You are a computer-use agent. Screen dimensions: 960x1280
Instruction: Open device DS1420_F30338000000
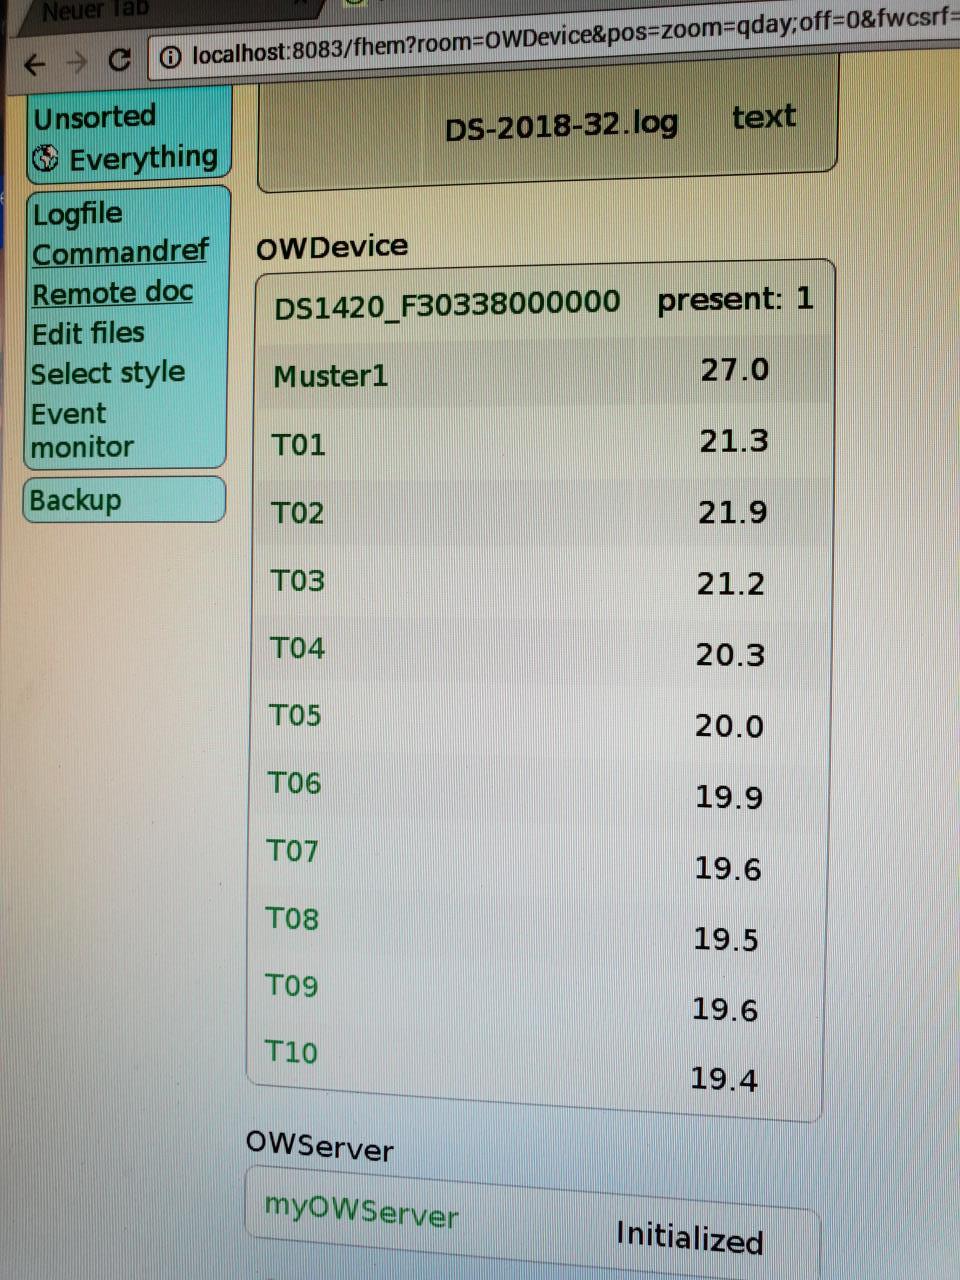(x=447, y=304)
